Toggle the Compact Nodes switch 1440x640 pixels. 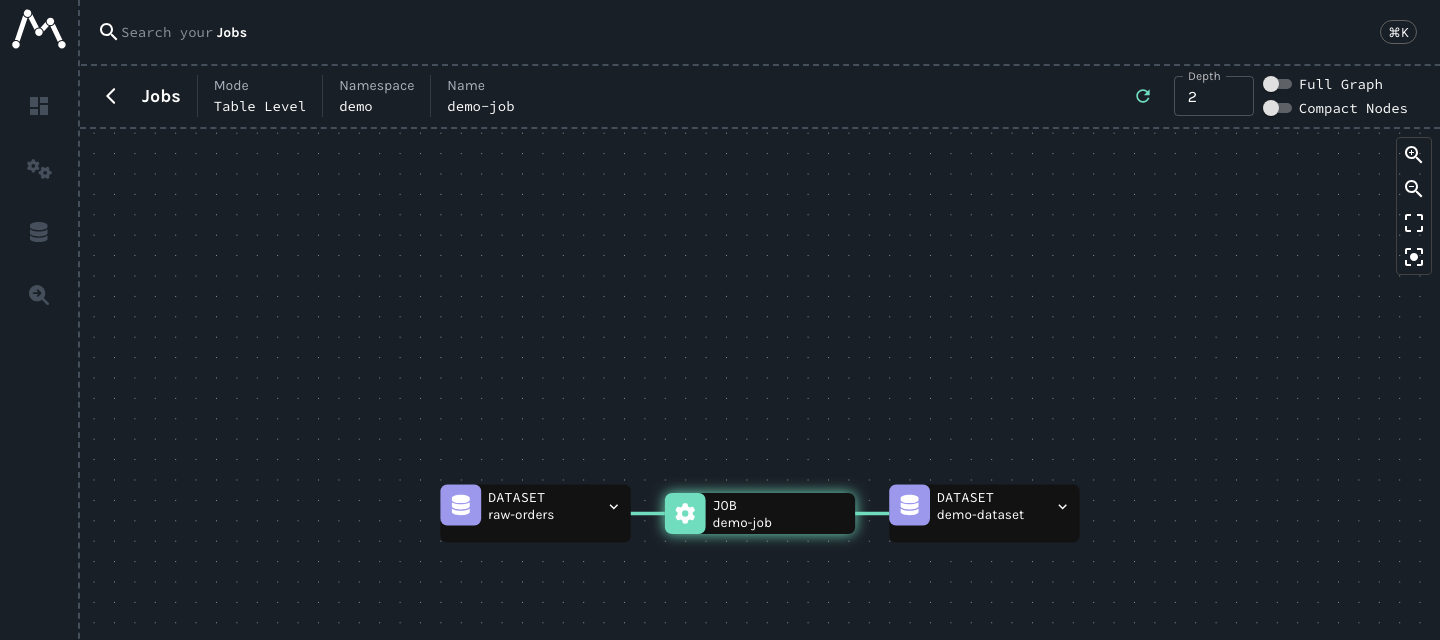[x=1277, y=108]
